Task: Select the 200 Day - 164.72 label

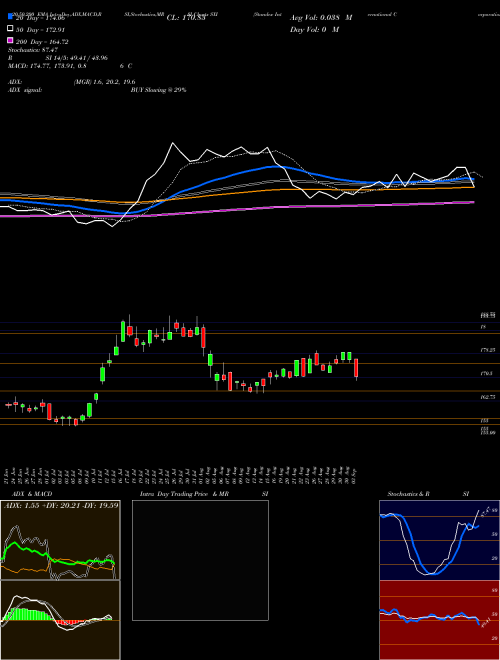Action: (x=42, y=42)
